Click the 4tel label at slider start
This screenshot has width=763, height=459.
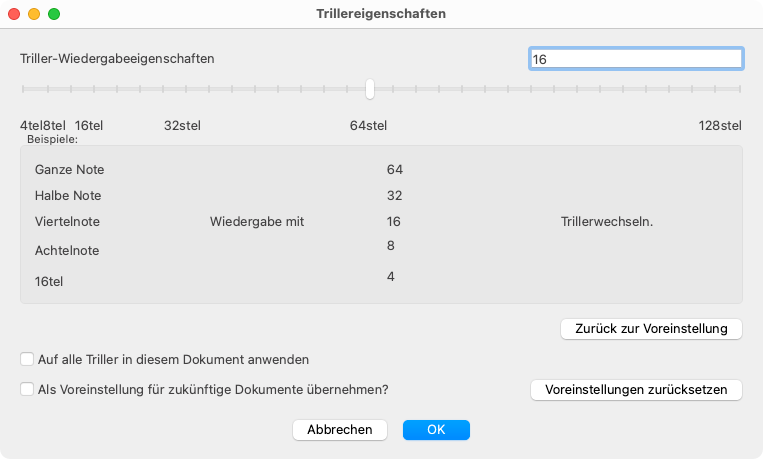(x=30, y=125)
